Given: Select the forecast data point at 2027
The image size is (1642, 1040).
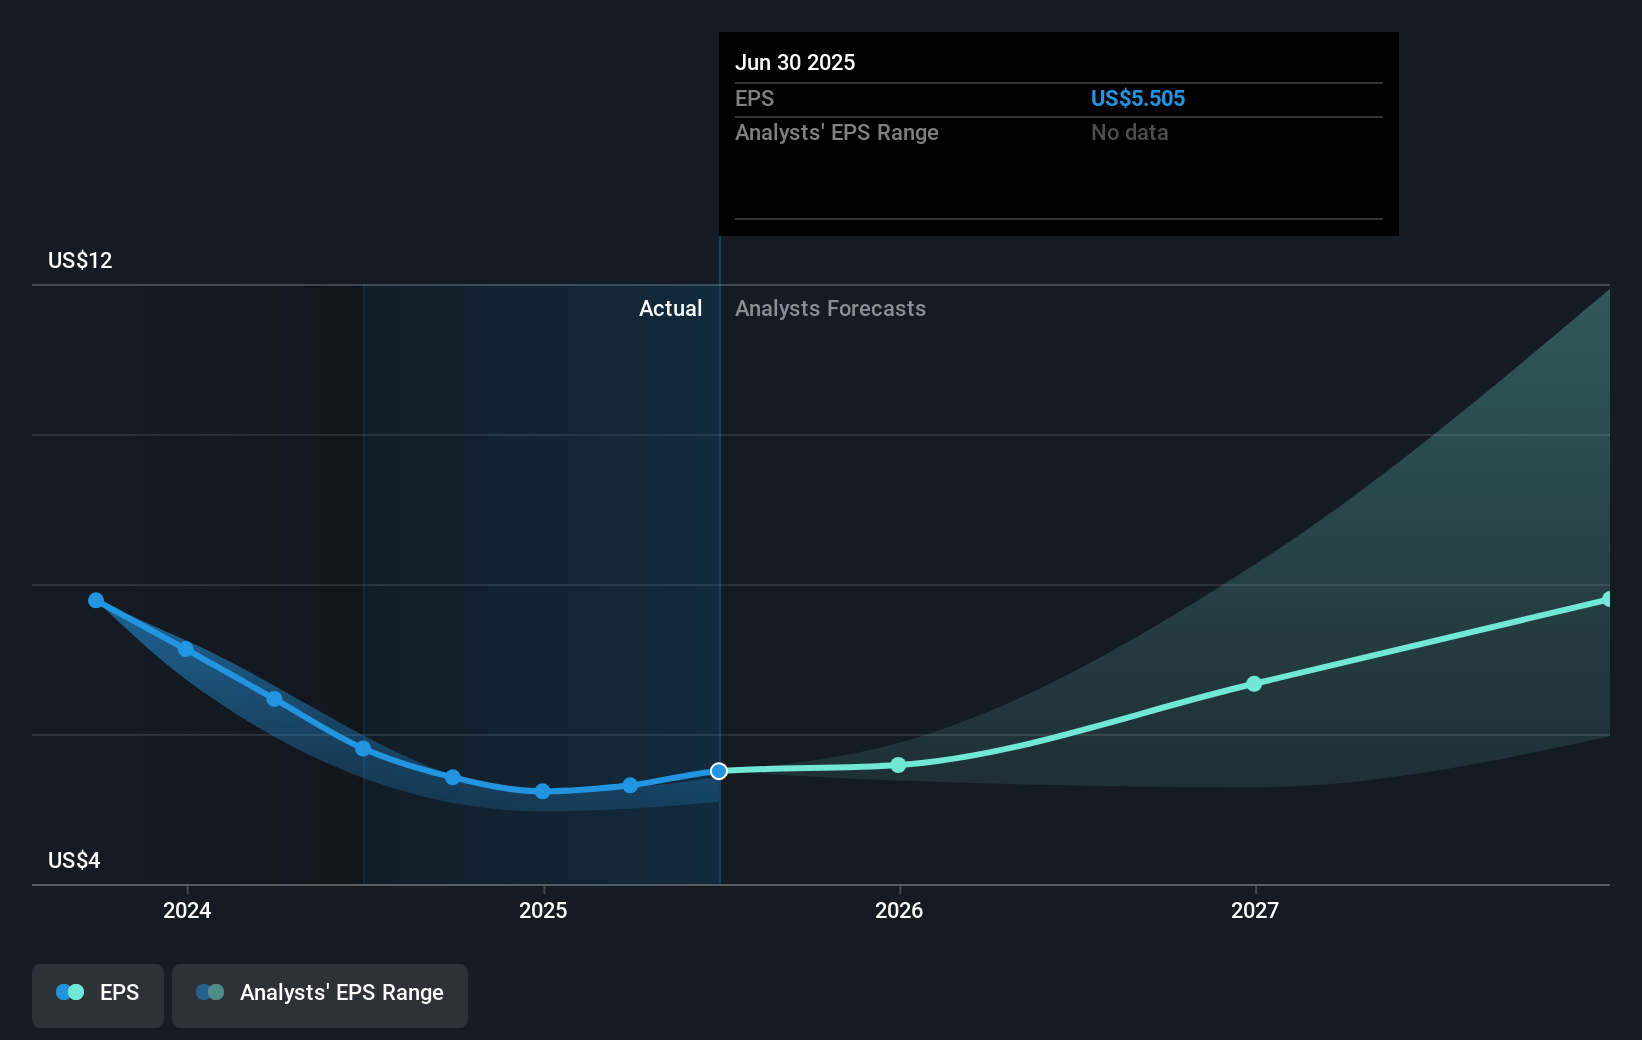Looking at the screenshot, I should (x=1254, y=684).
